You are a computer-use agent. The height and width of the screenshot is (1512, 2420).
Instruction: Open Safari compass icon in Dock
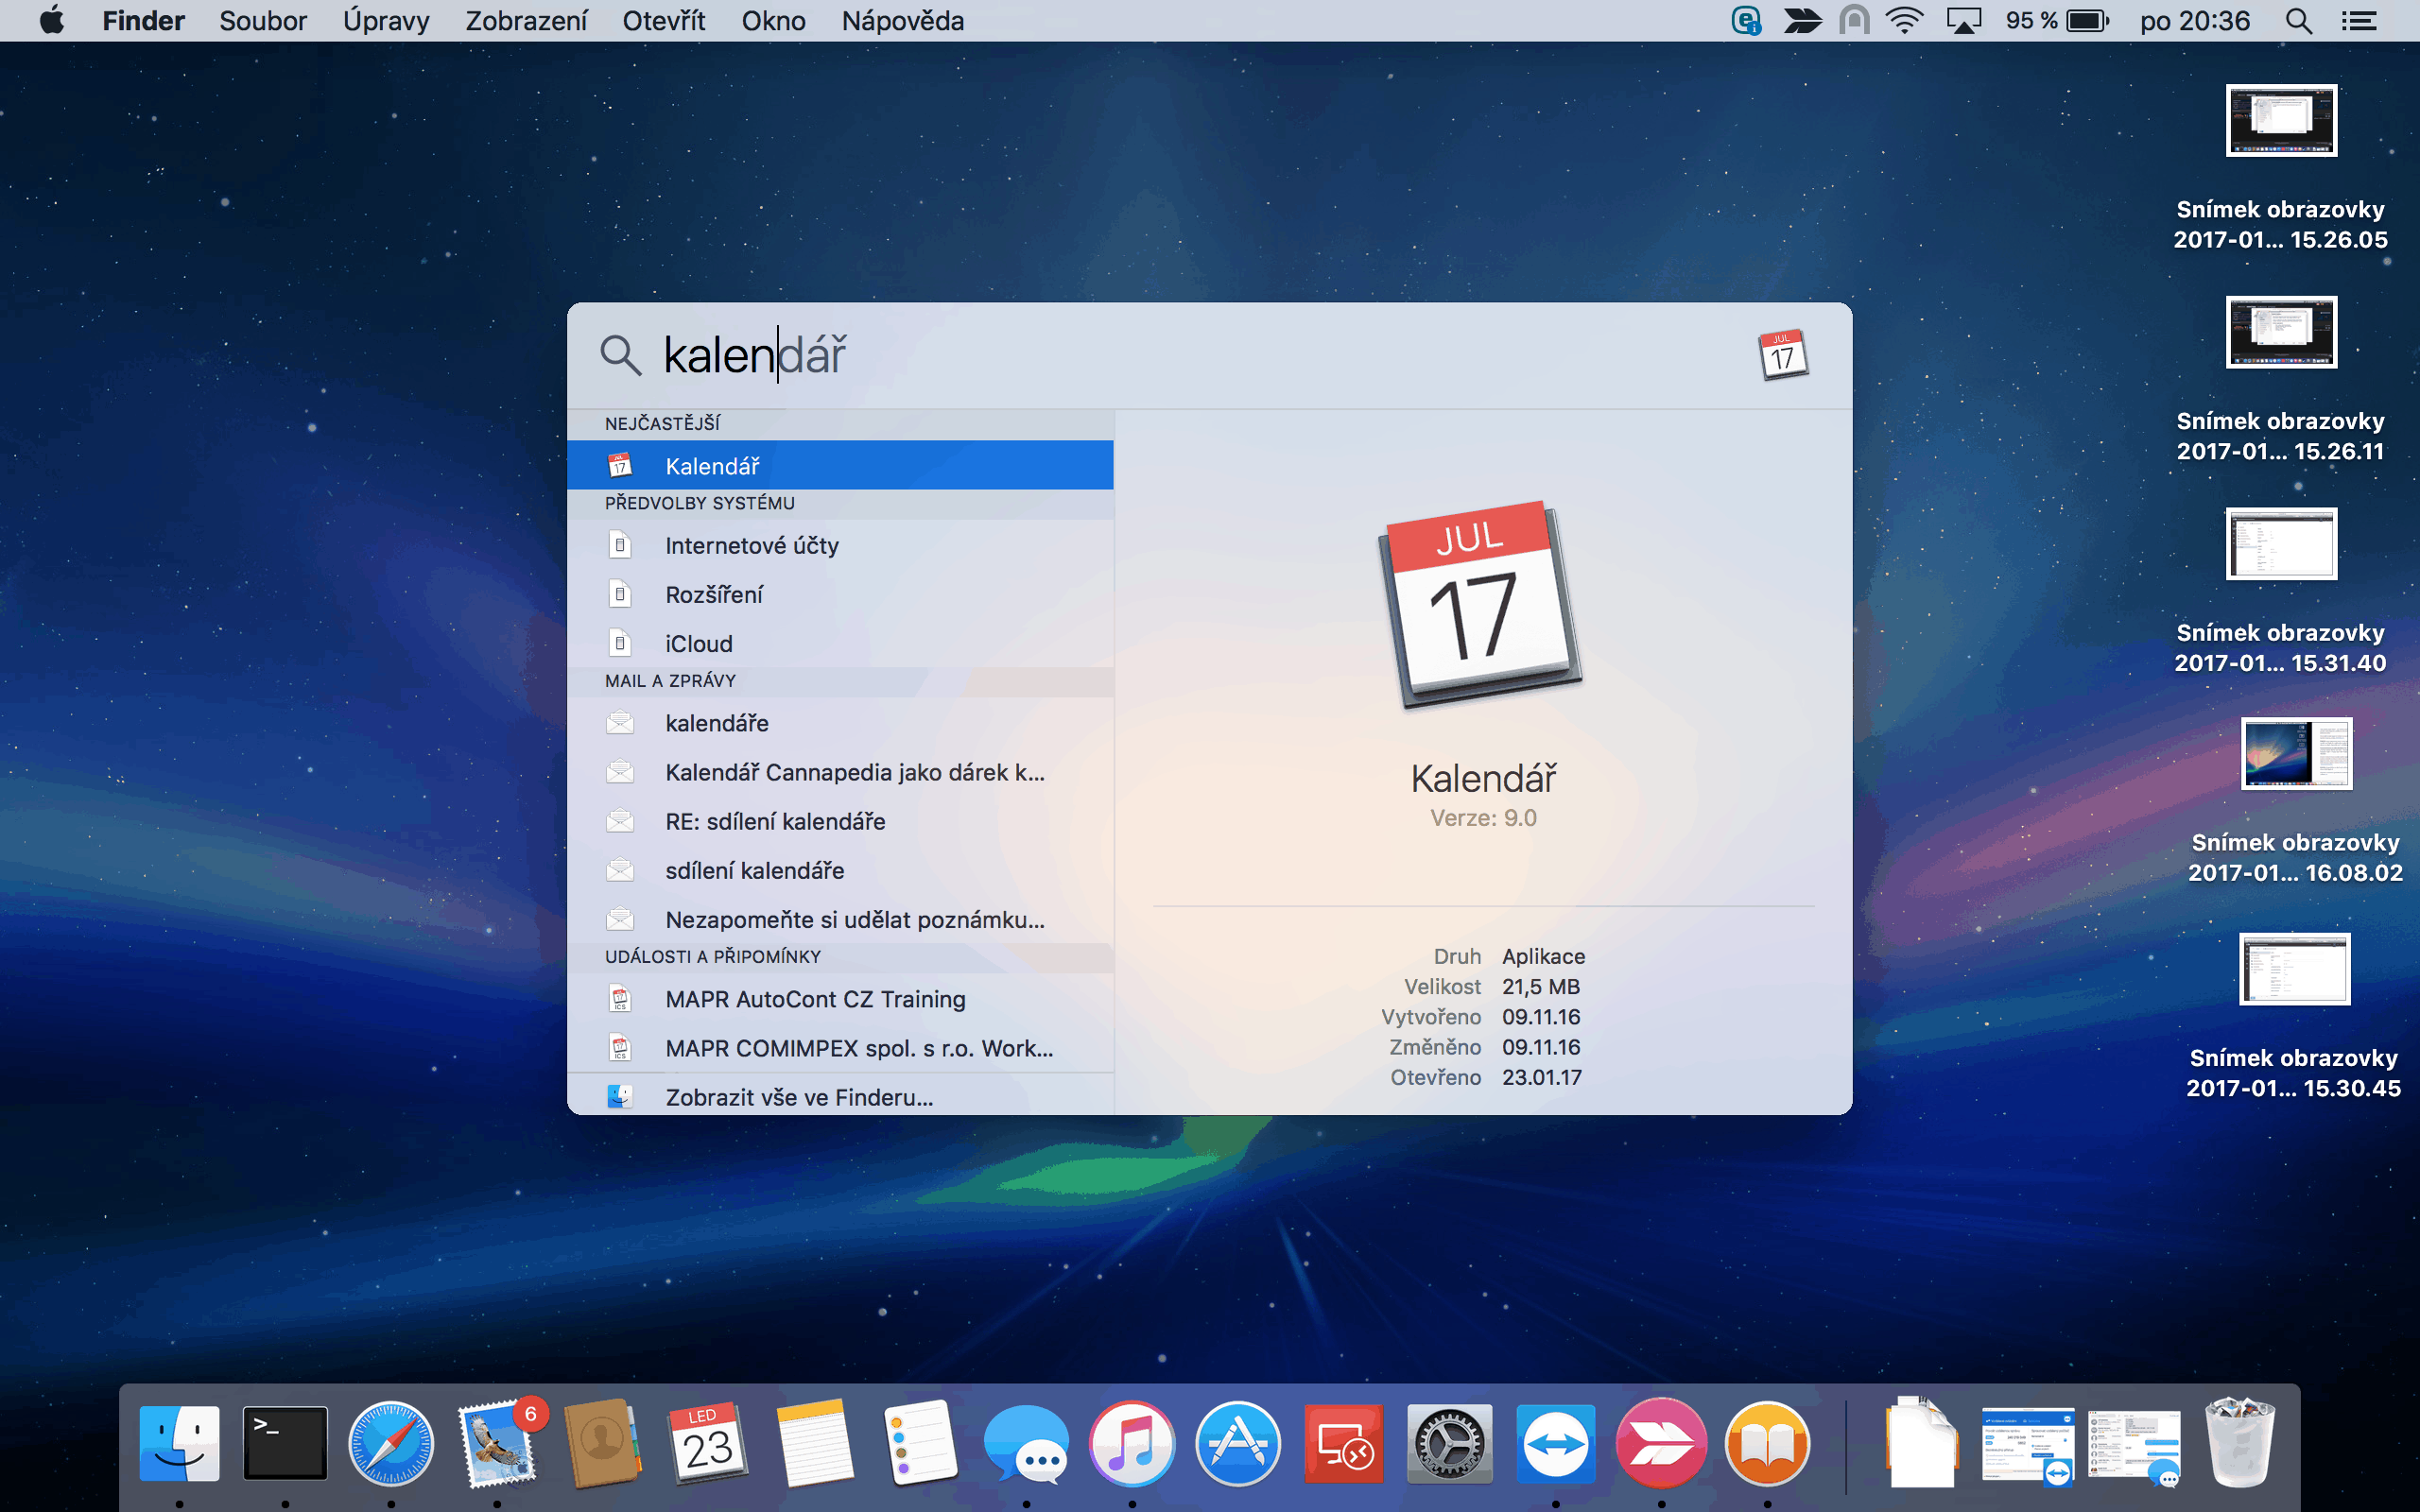point(391,1443)
